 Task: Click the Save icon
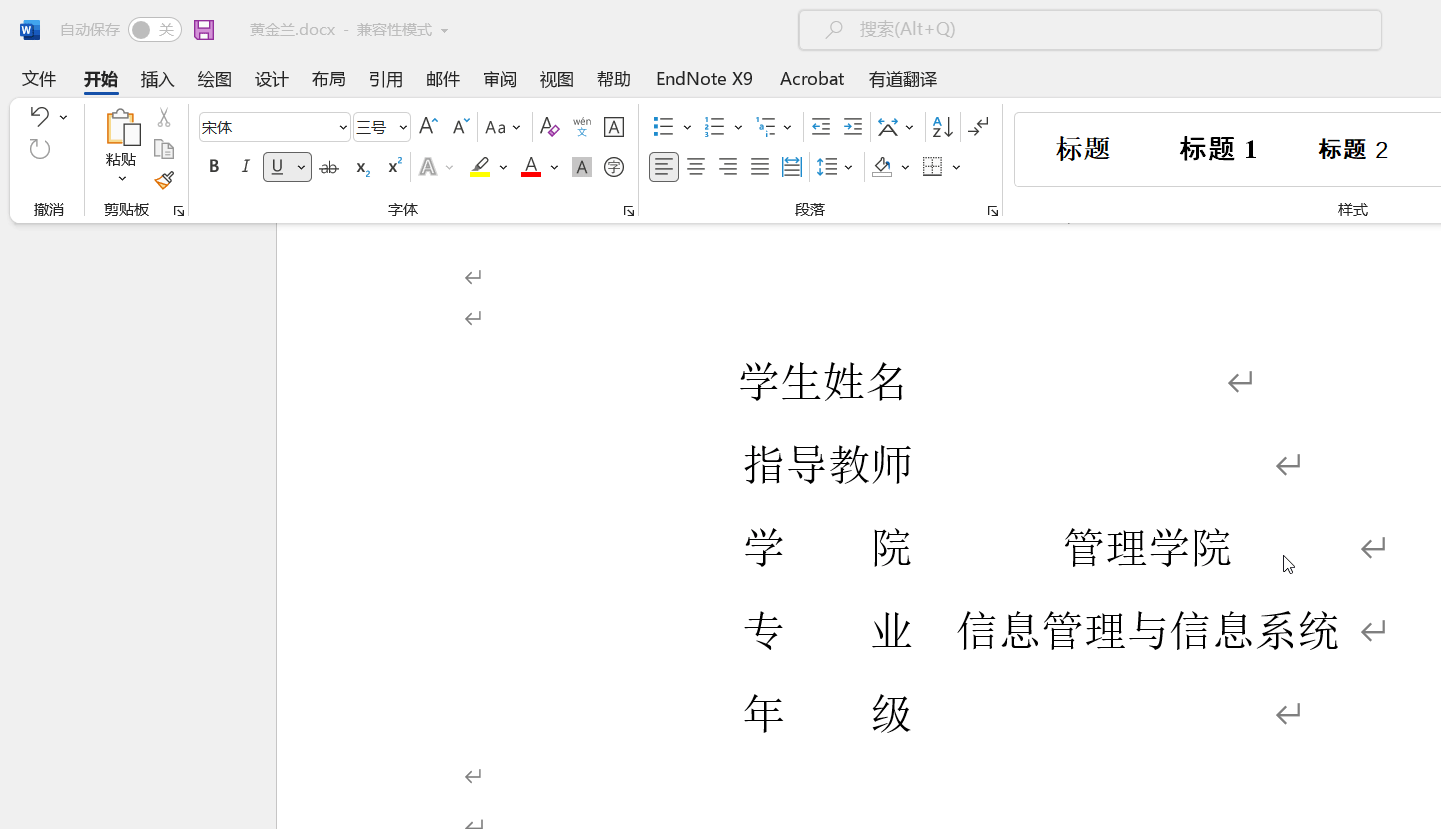[205, 29]
